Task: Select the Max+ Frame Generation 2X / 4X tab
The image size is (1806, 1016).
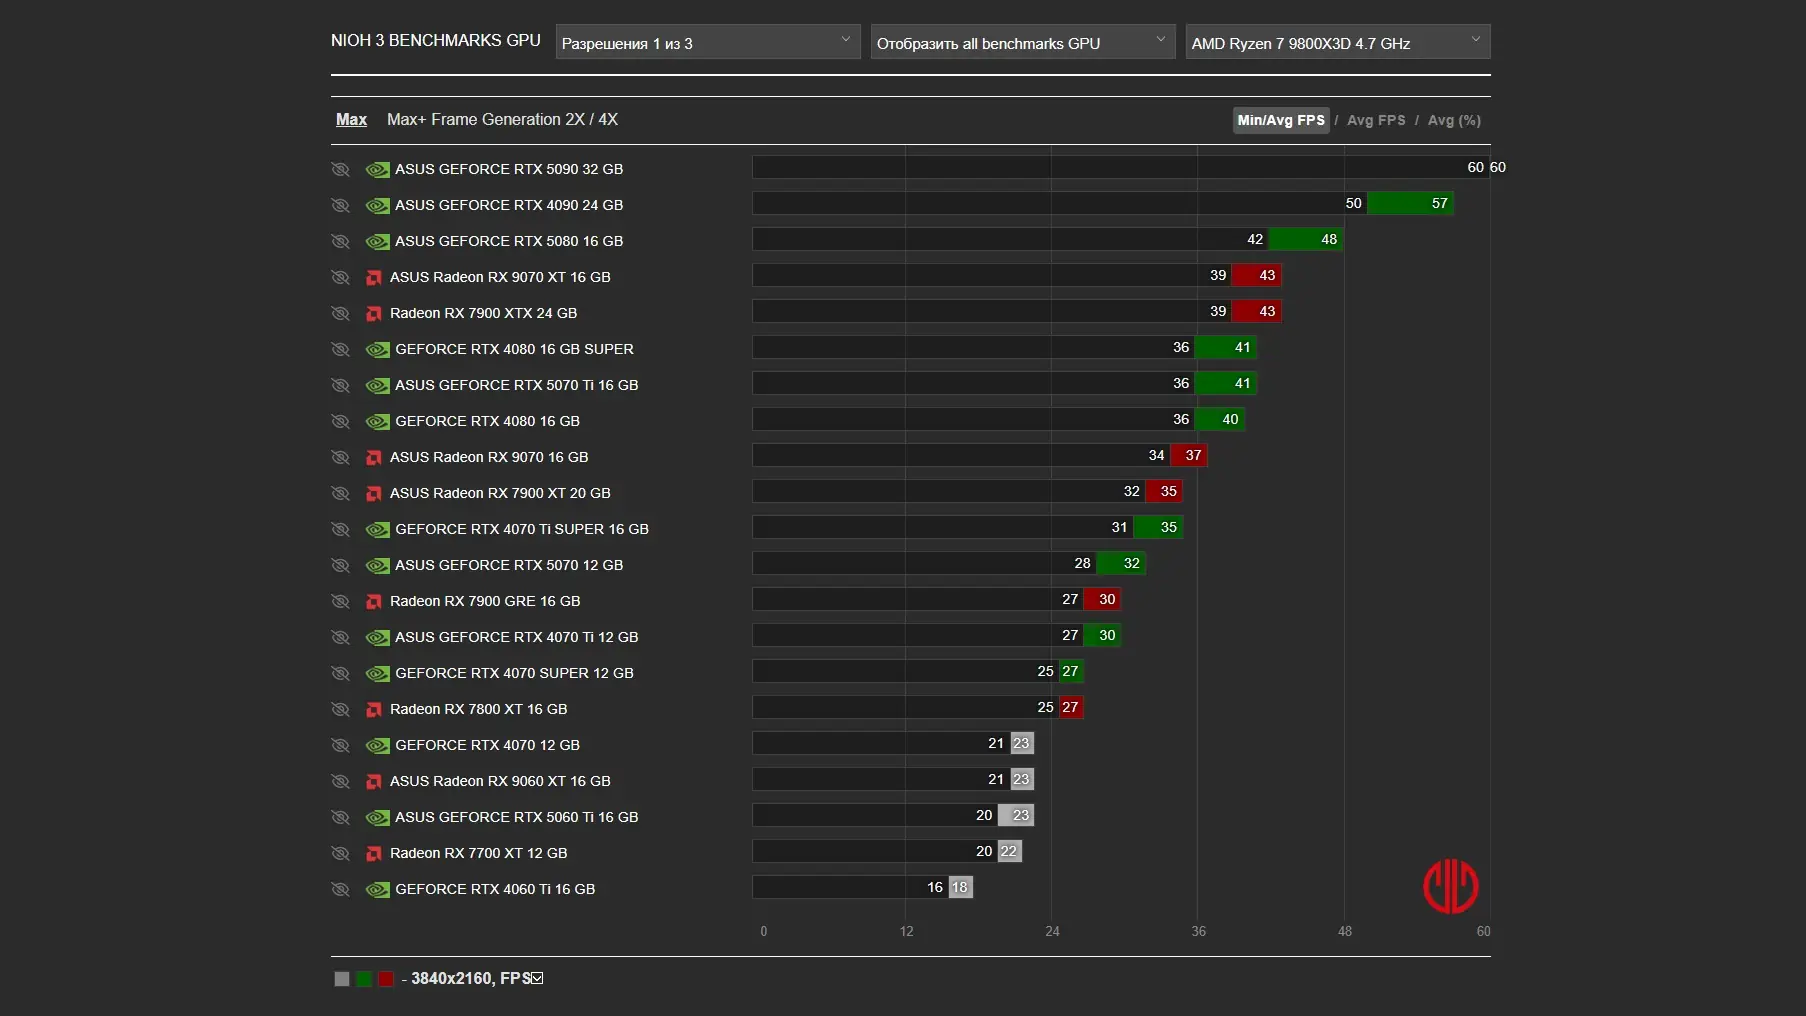Action: pyautogui.click(x=502, y=120)
